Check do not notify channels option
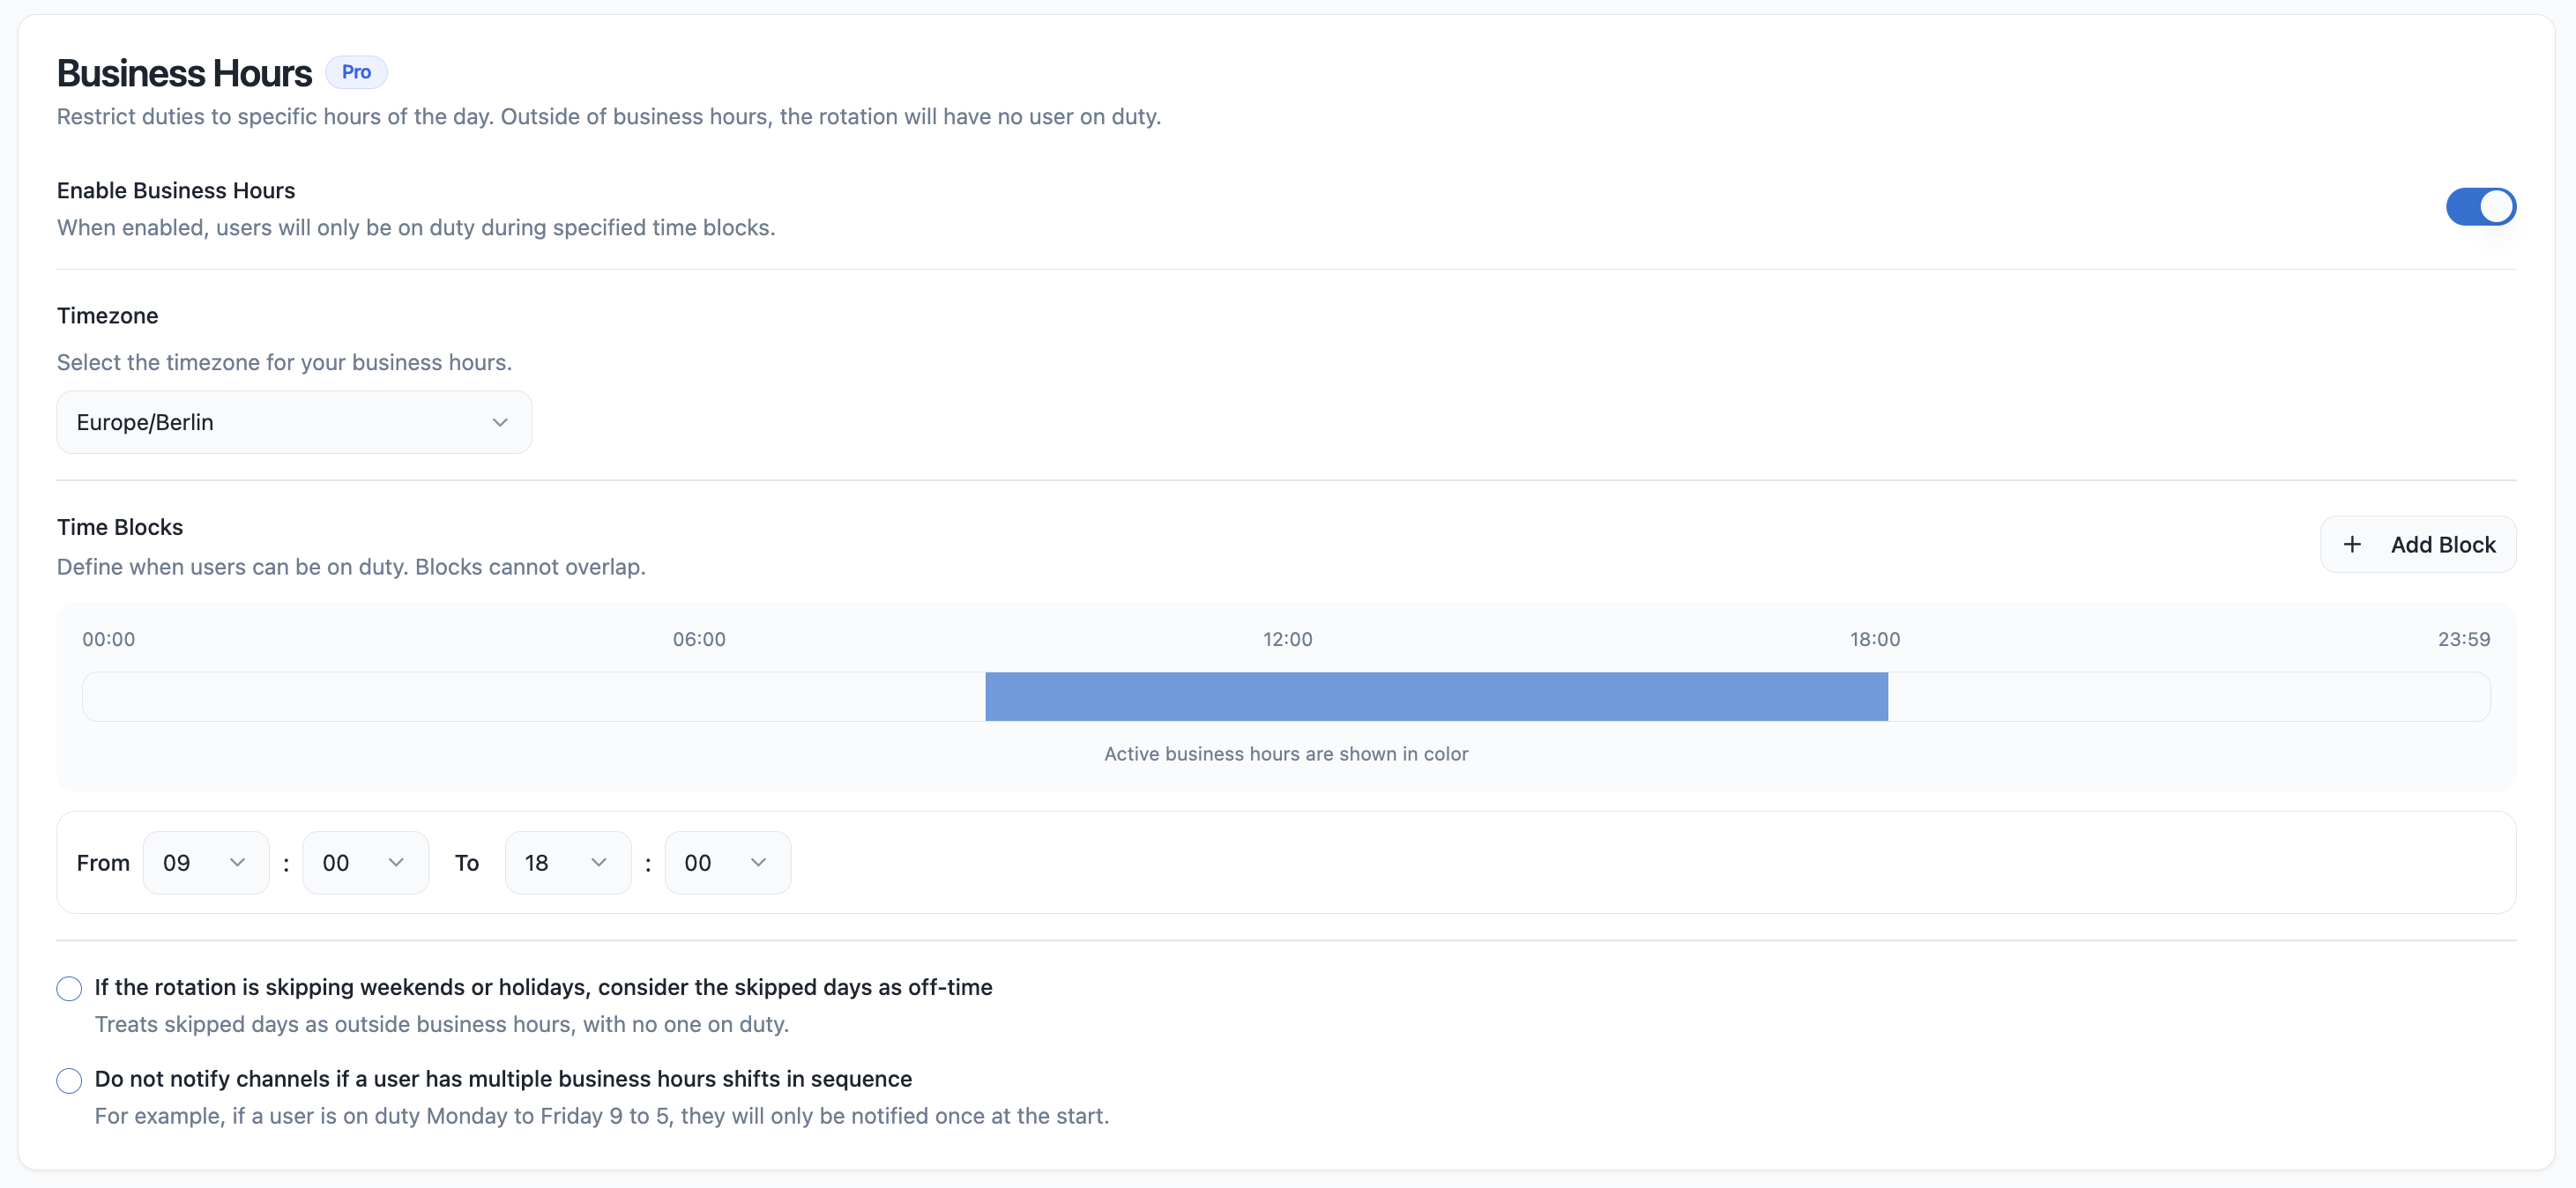Image resolution: width=2576 pixels, height=1188 pixels. [69, 1080]
